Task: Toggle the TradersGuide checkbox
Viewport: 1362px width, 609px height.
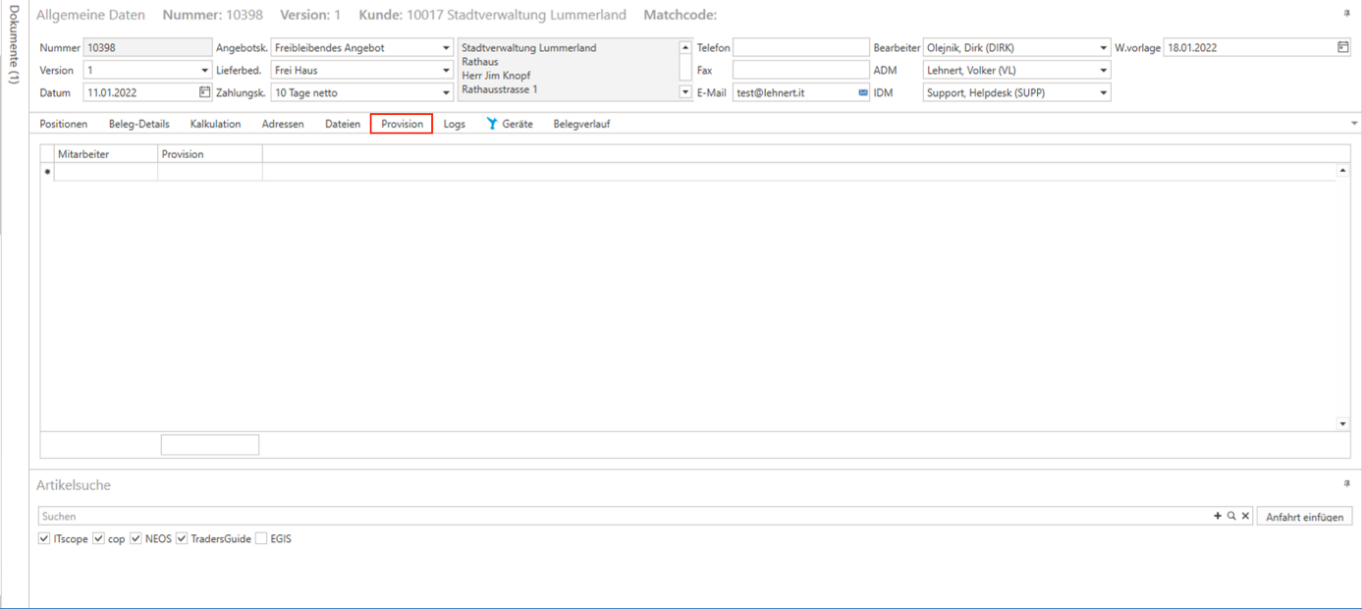Action: (x=182, y=538)
